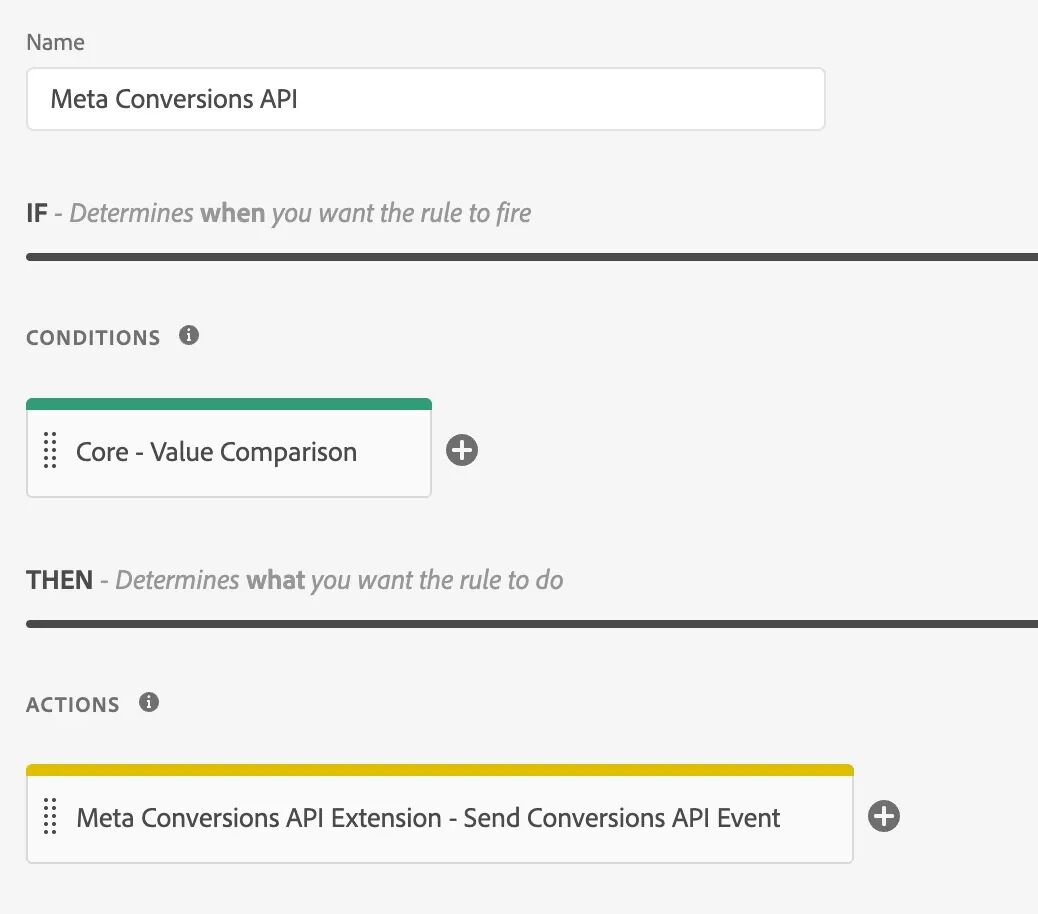Select the plus icon beside the action card

coord(883,816)
